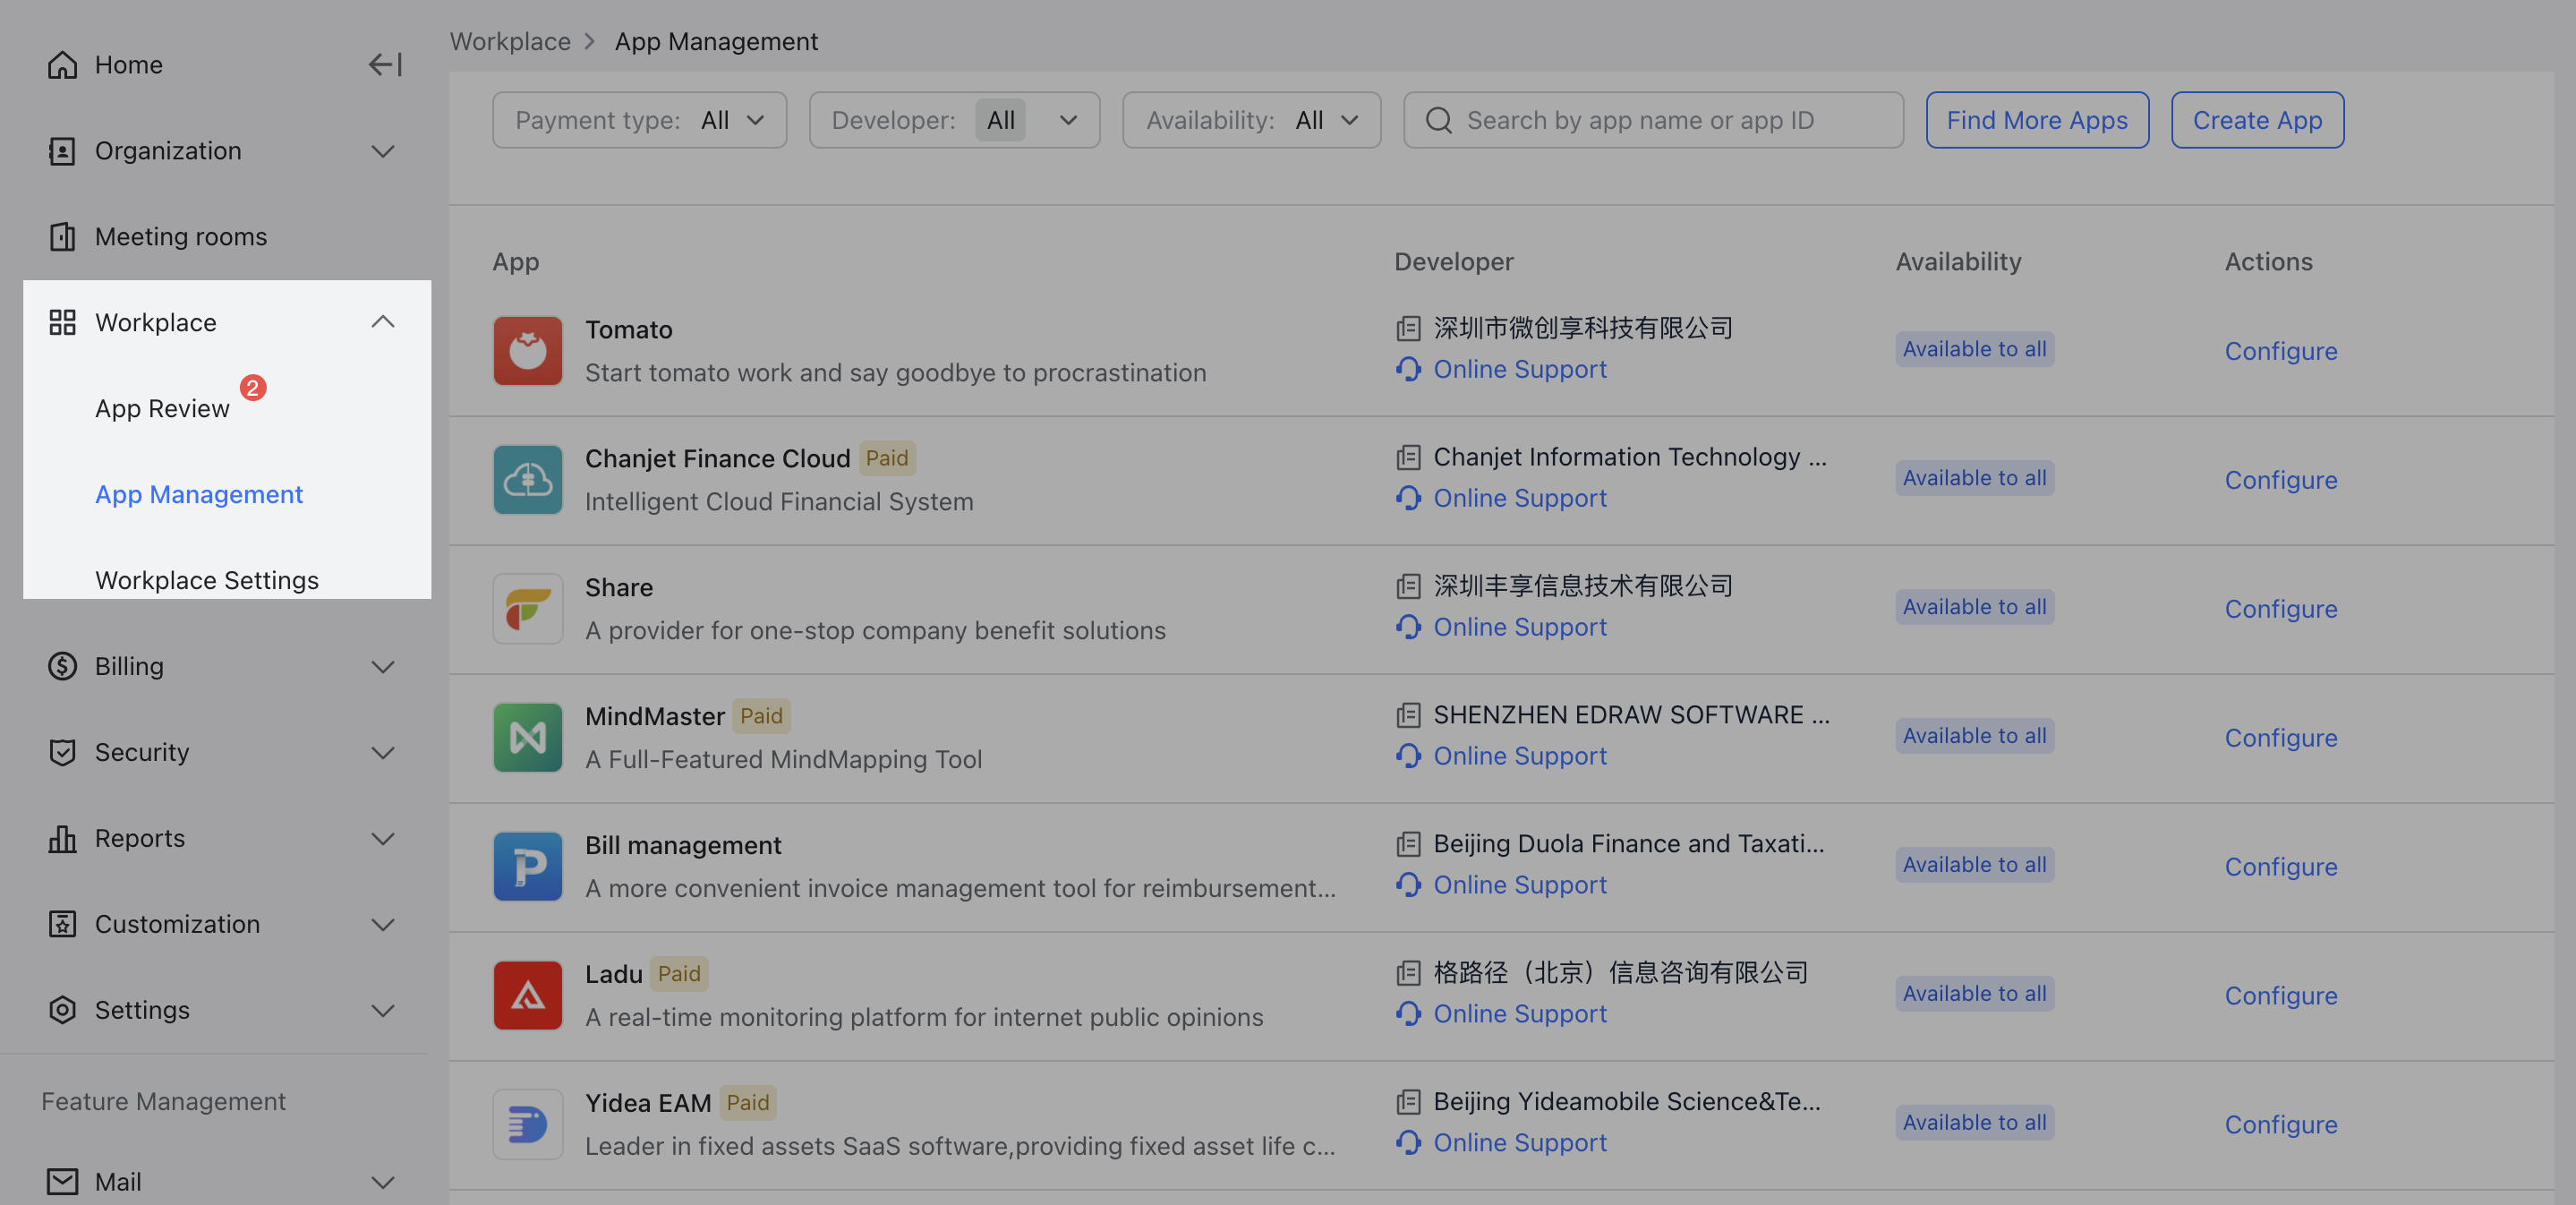Expand the Mail menu chevron
Viewport: 2576px width, 1205px height.
(x=383, y=1182)
